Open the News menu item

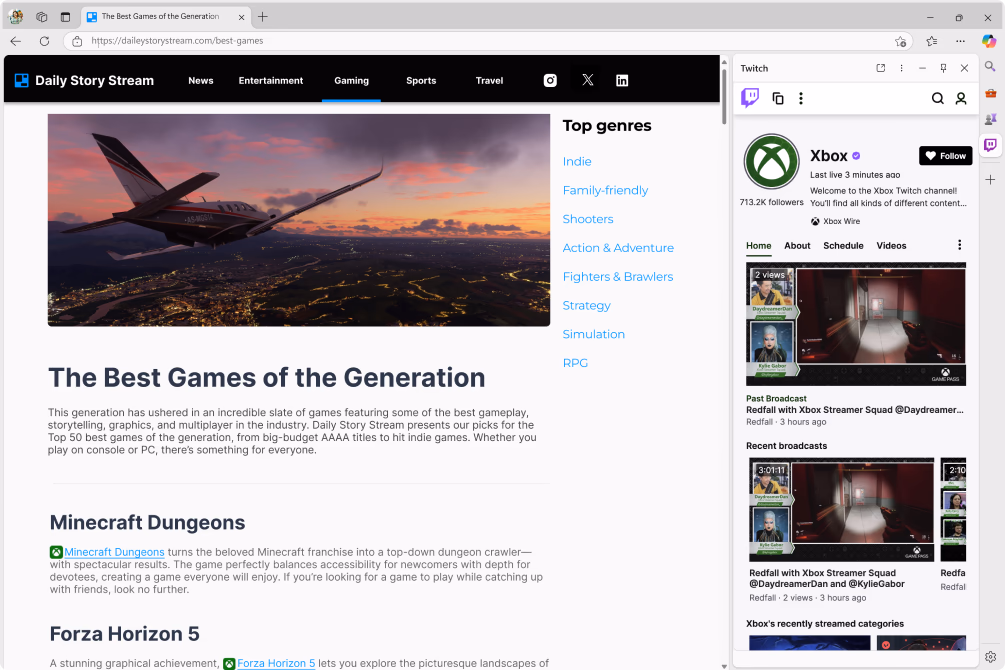tap(201, 80)
